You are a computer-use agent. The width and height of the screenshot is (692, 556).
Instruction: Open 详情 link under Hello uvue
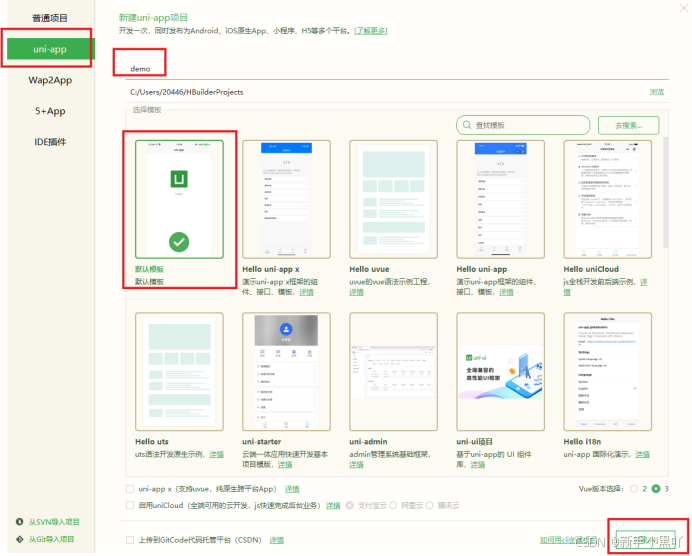click(356, 292)
